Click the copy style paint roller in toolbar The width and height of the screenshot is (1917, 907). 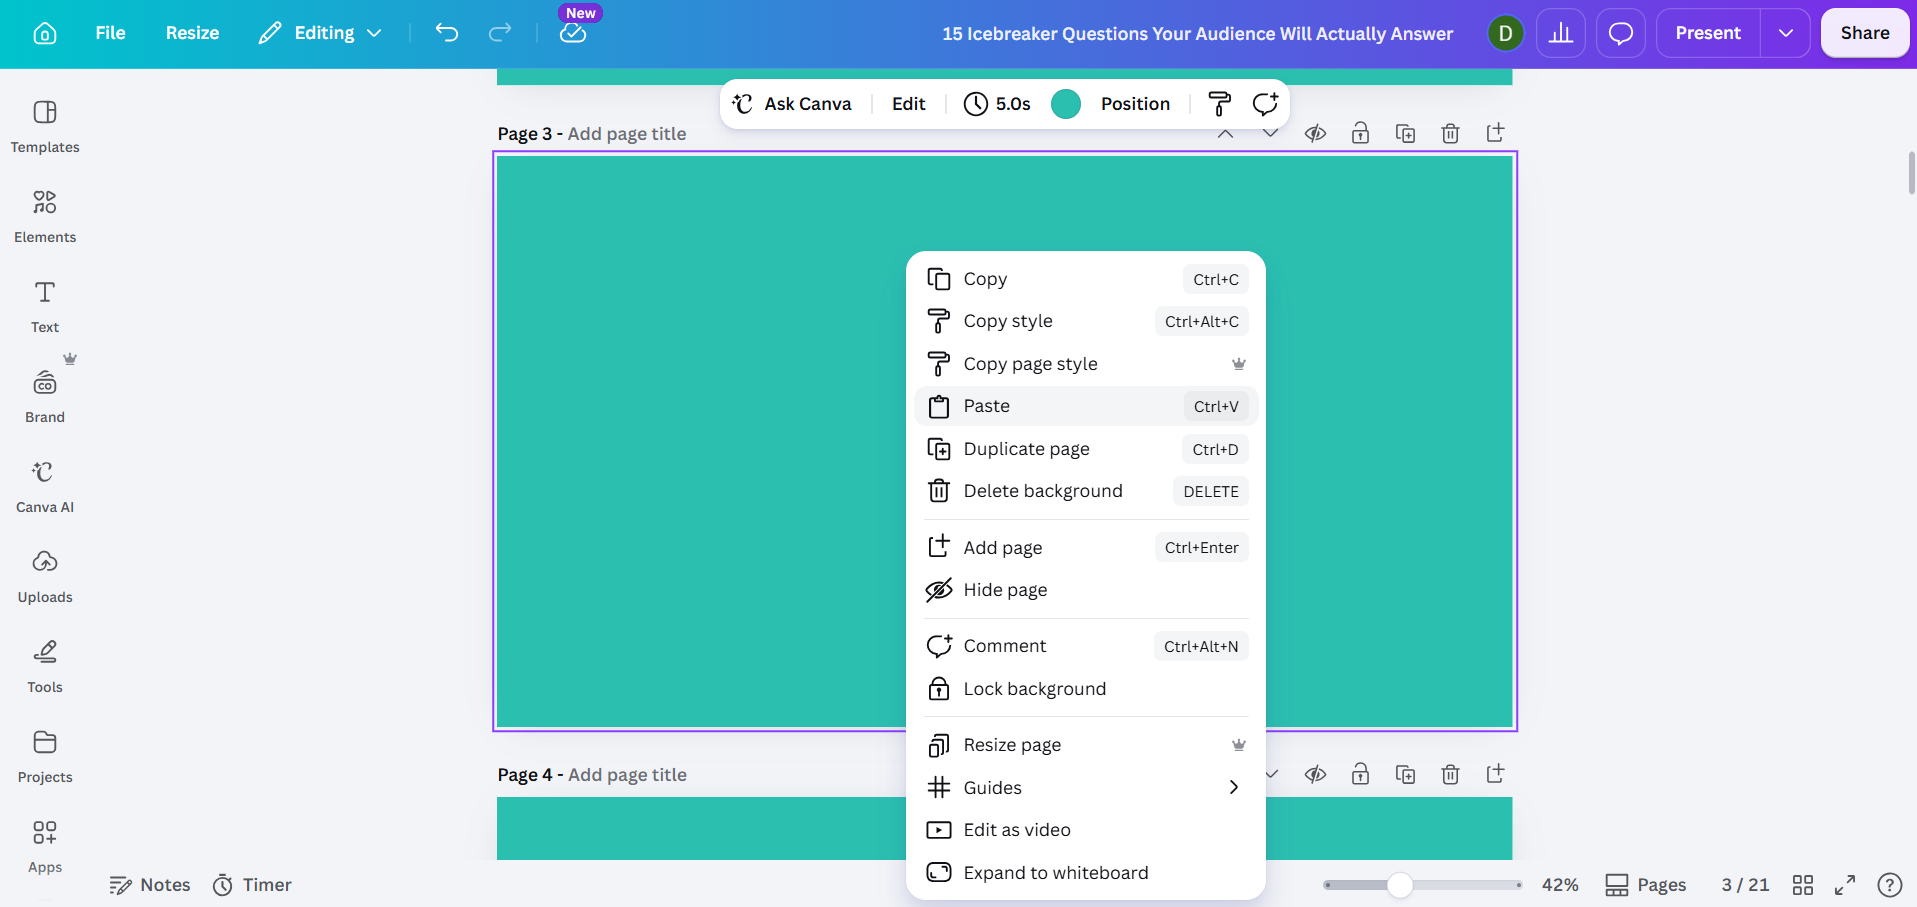click(1220, 104)
